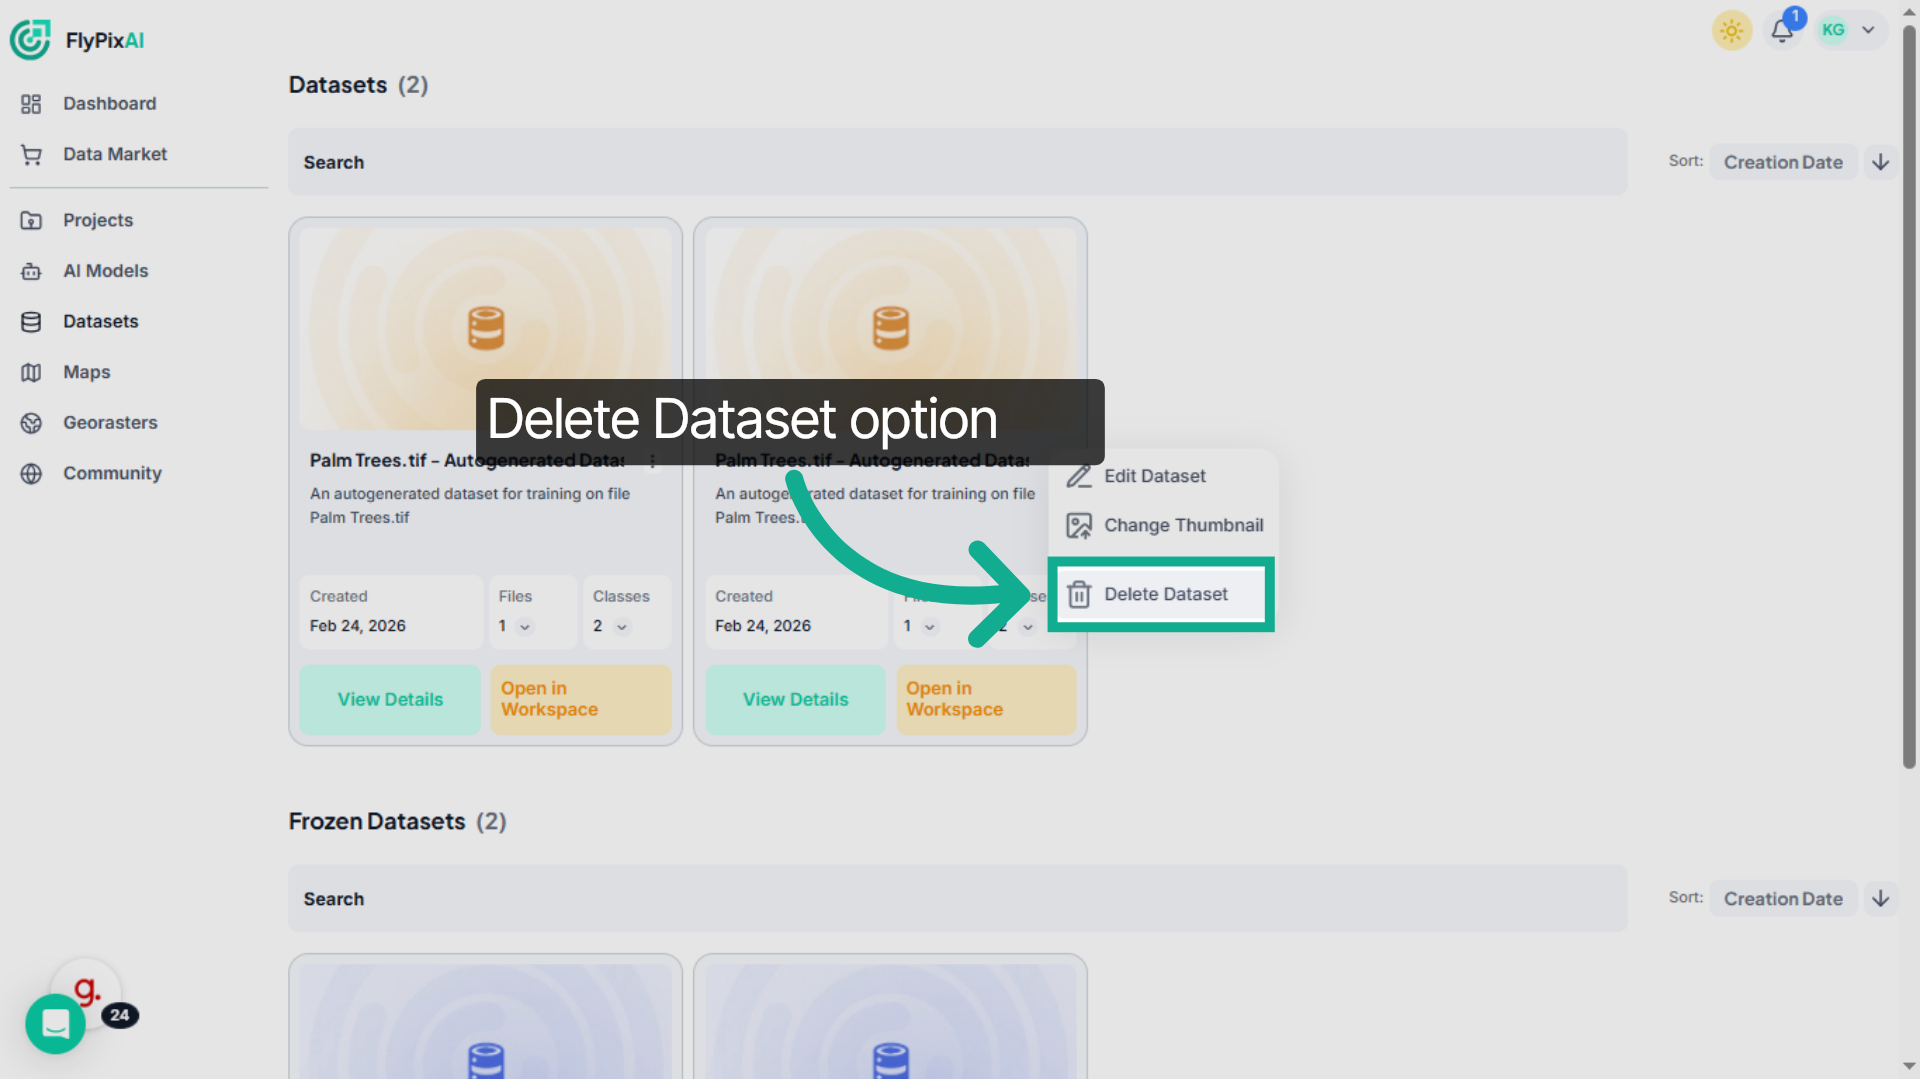Click the 'Frozen Datasets (2)' heading
The height and width of the screenshot is (1079, 1920).
point(398,822)
